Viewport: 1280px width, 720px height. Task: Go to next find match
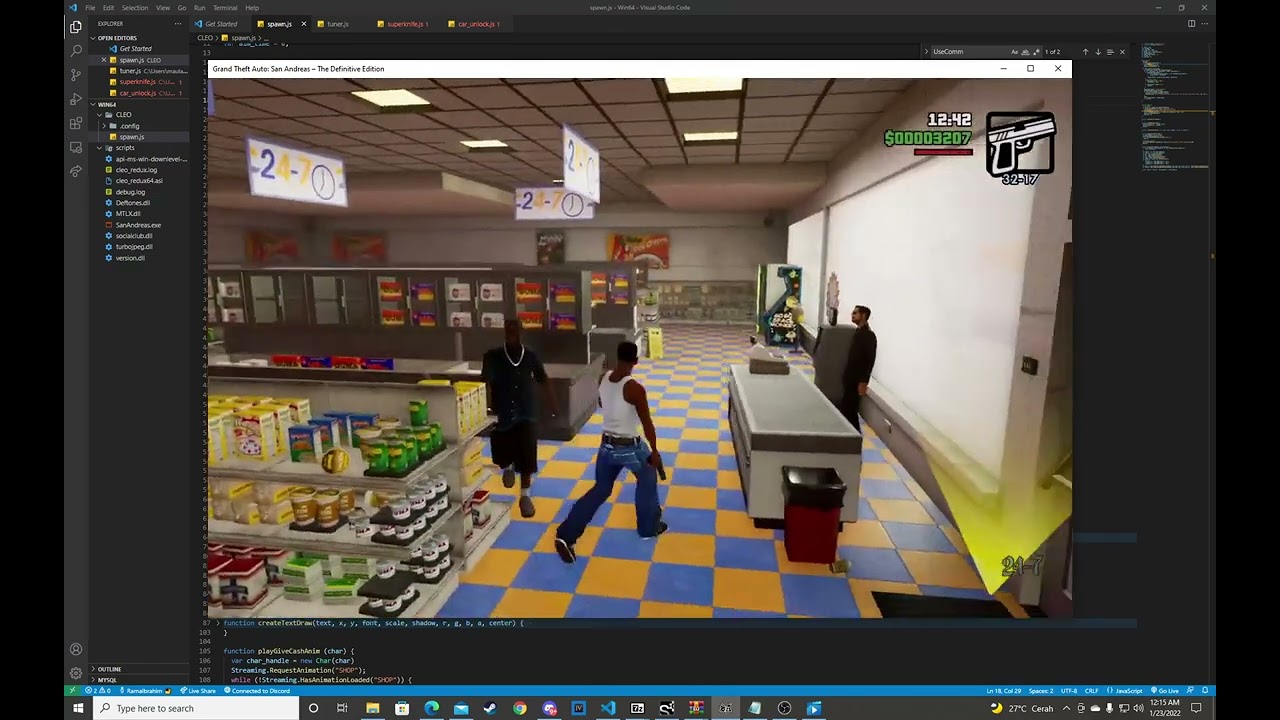1098,52
